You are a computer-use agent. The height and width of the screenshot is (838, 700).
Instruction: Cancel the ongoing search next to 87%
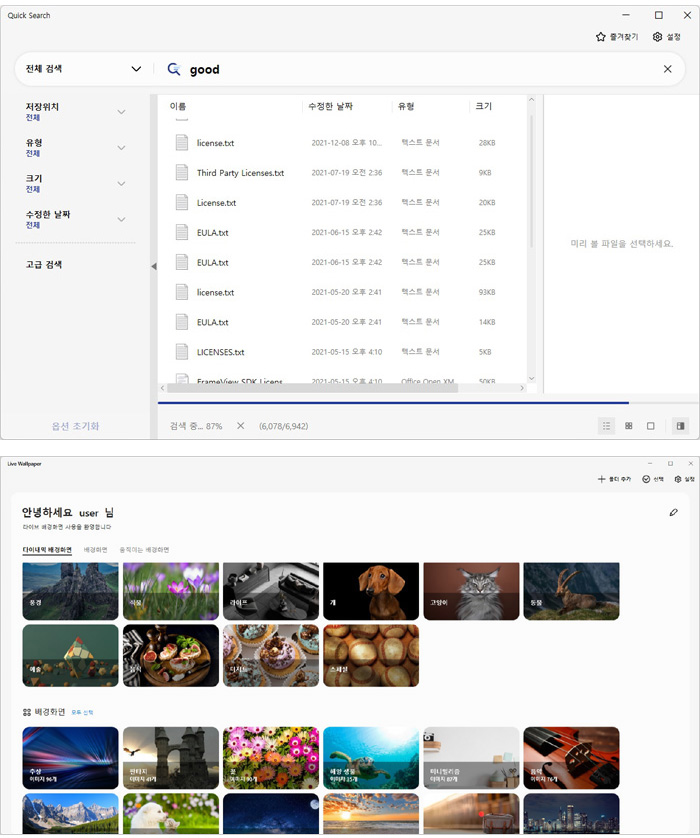pyautogui.click(x=240, y=426)
